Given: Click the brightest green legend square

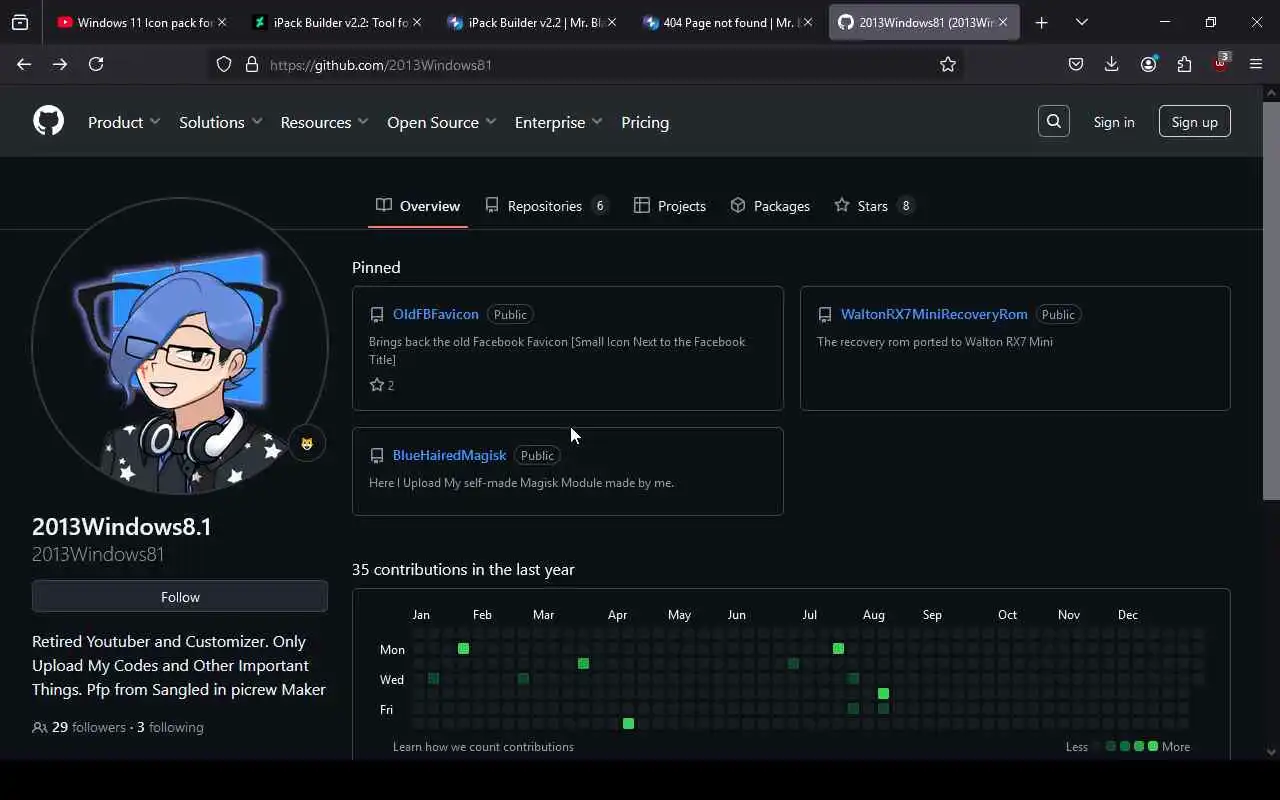Looking at the screenshot, I should point(1153,746).
